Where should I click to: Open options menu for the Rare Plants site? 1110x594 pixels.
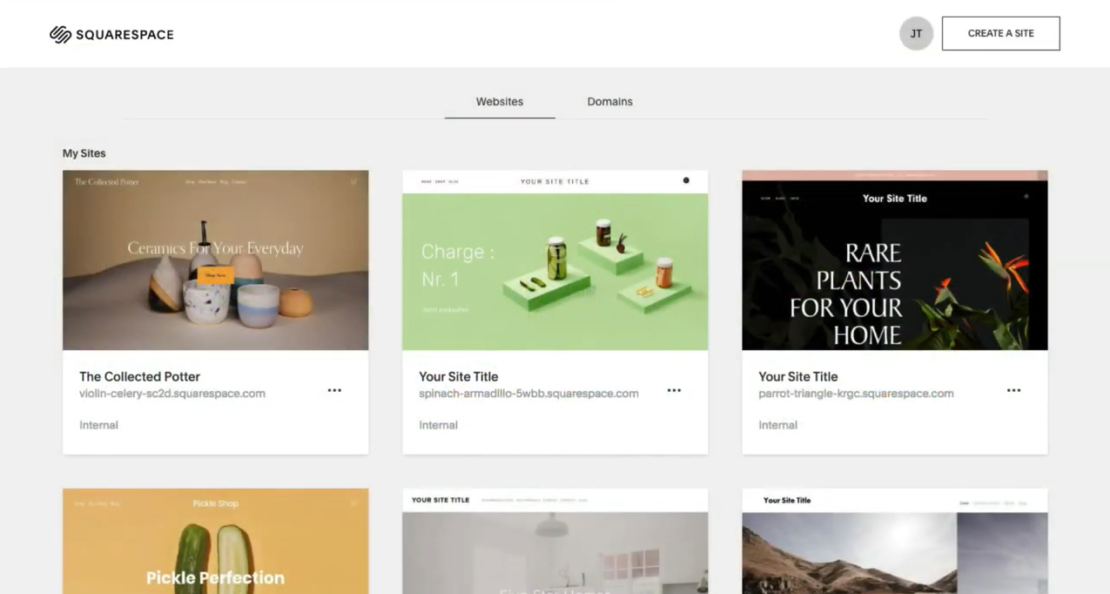1013,391
